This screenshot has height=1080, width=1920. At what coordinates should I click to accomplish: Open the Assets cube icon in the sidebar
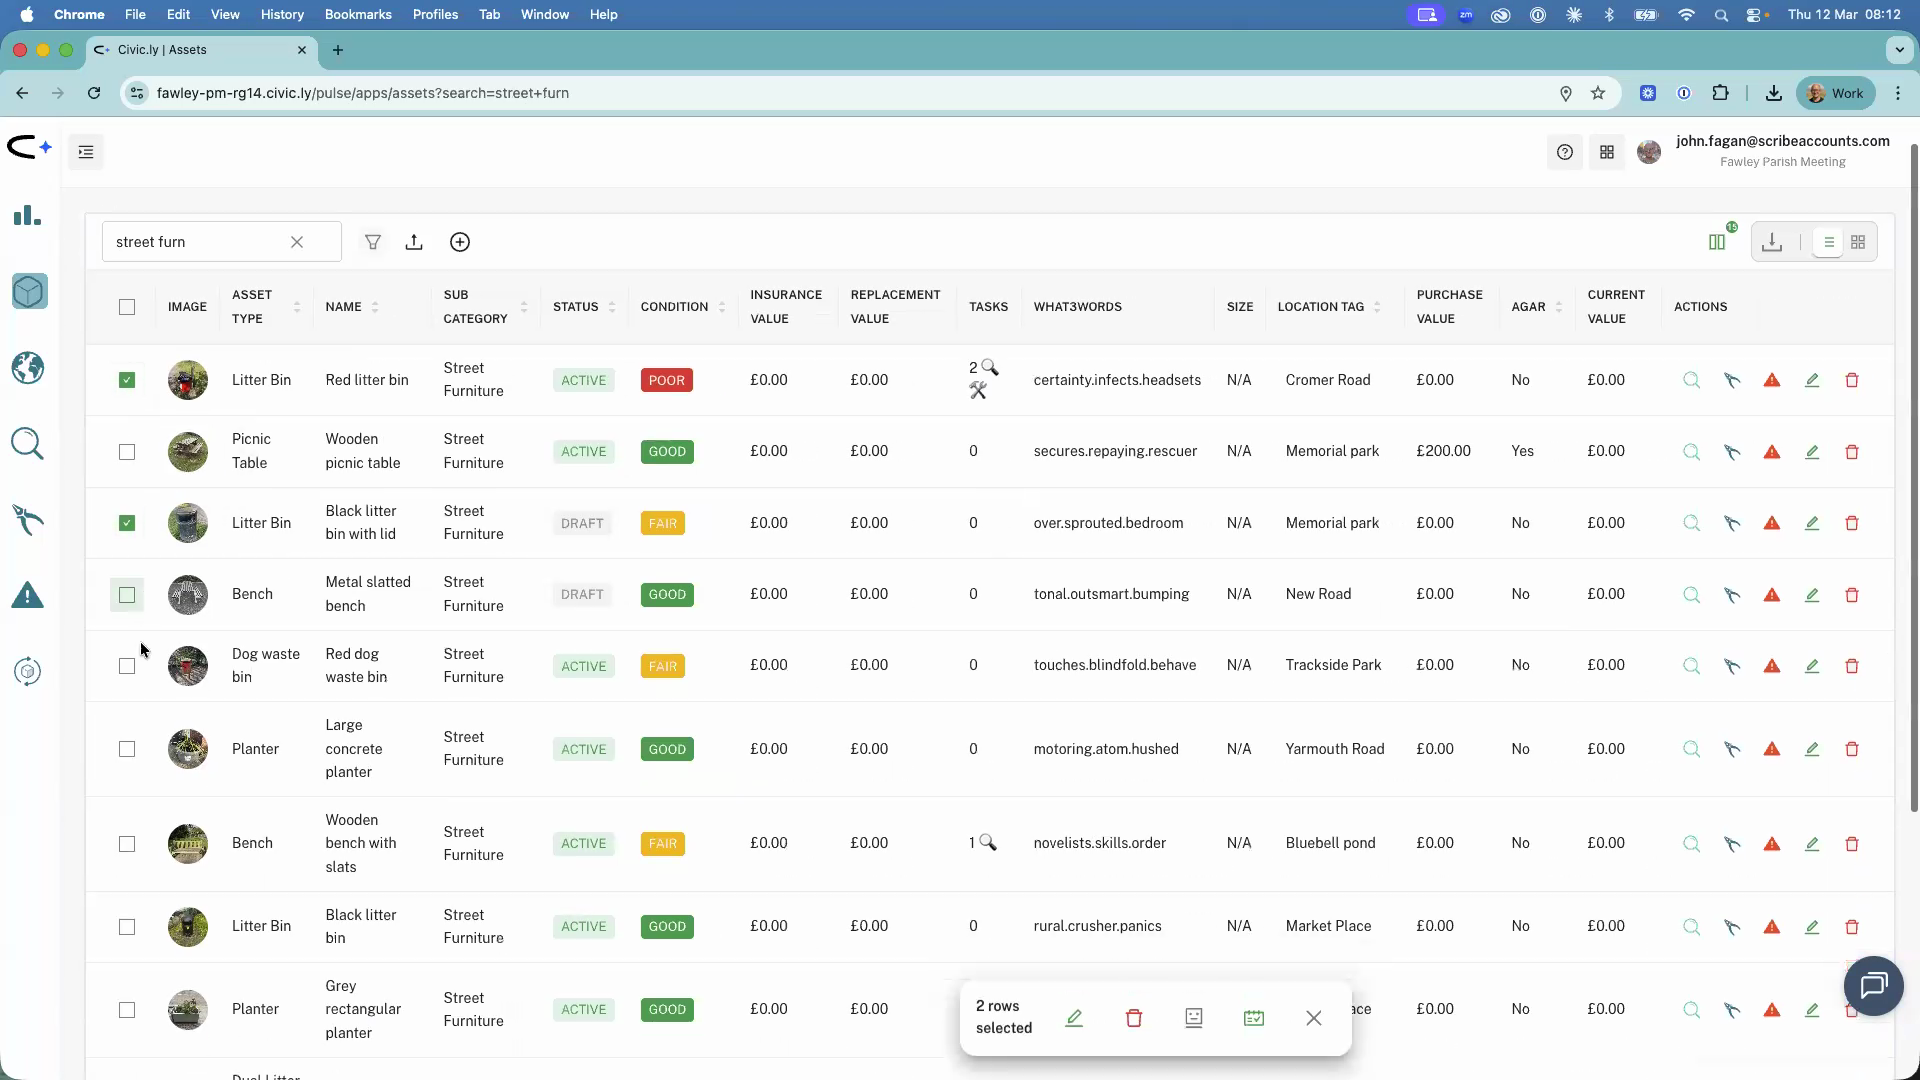coord(28,291)
